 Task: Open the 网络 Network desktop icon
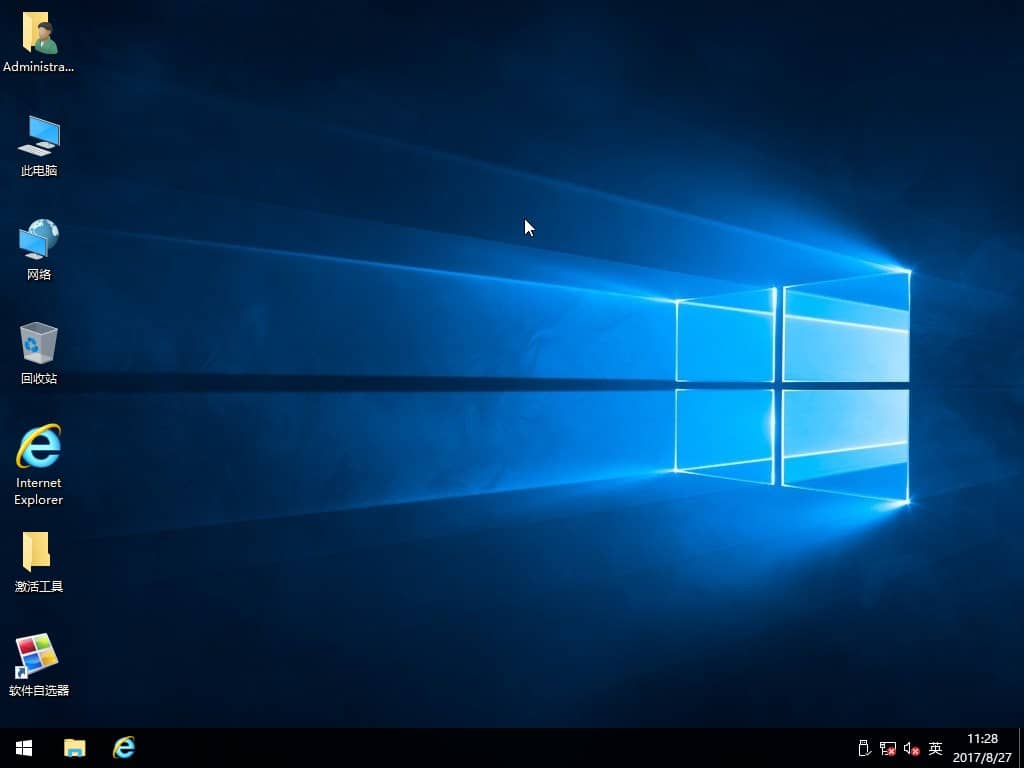(x=38, y=242)
